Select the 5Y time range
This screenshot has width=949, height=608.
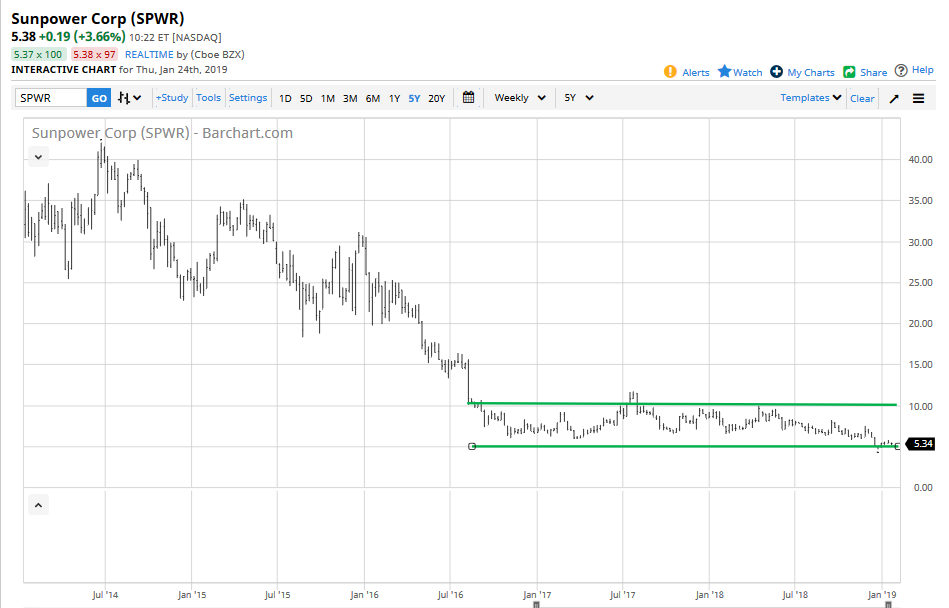tap(414, 99)
